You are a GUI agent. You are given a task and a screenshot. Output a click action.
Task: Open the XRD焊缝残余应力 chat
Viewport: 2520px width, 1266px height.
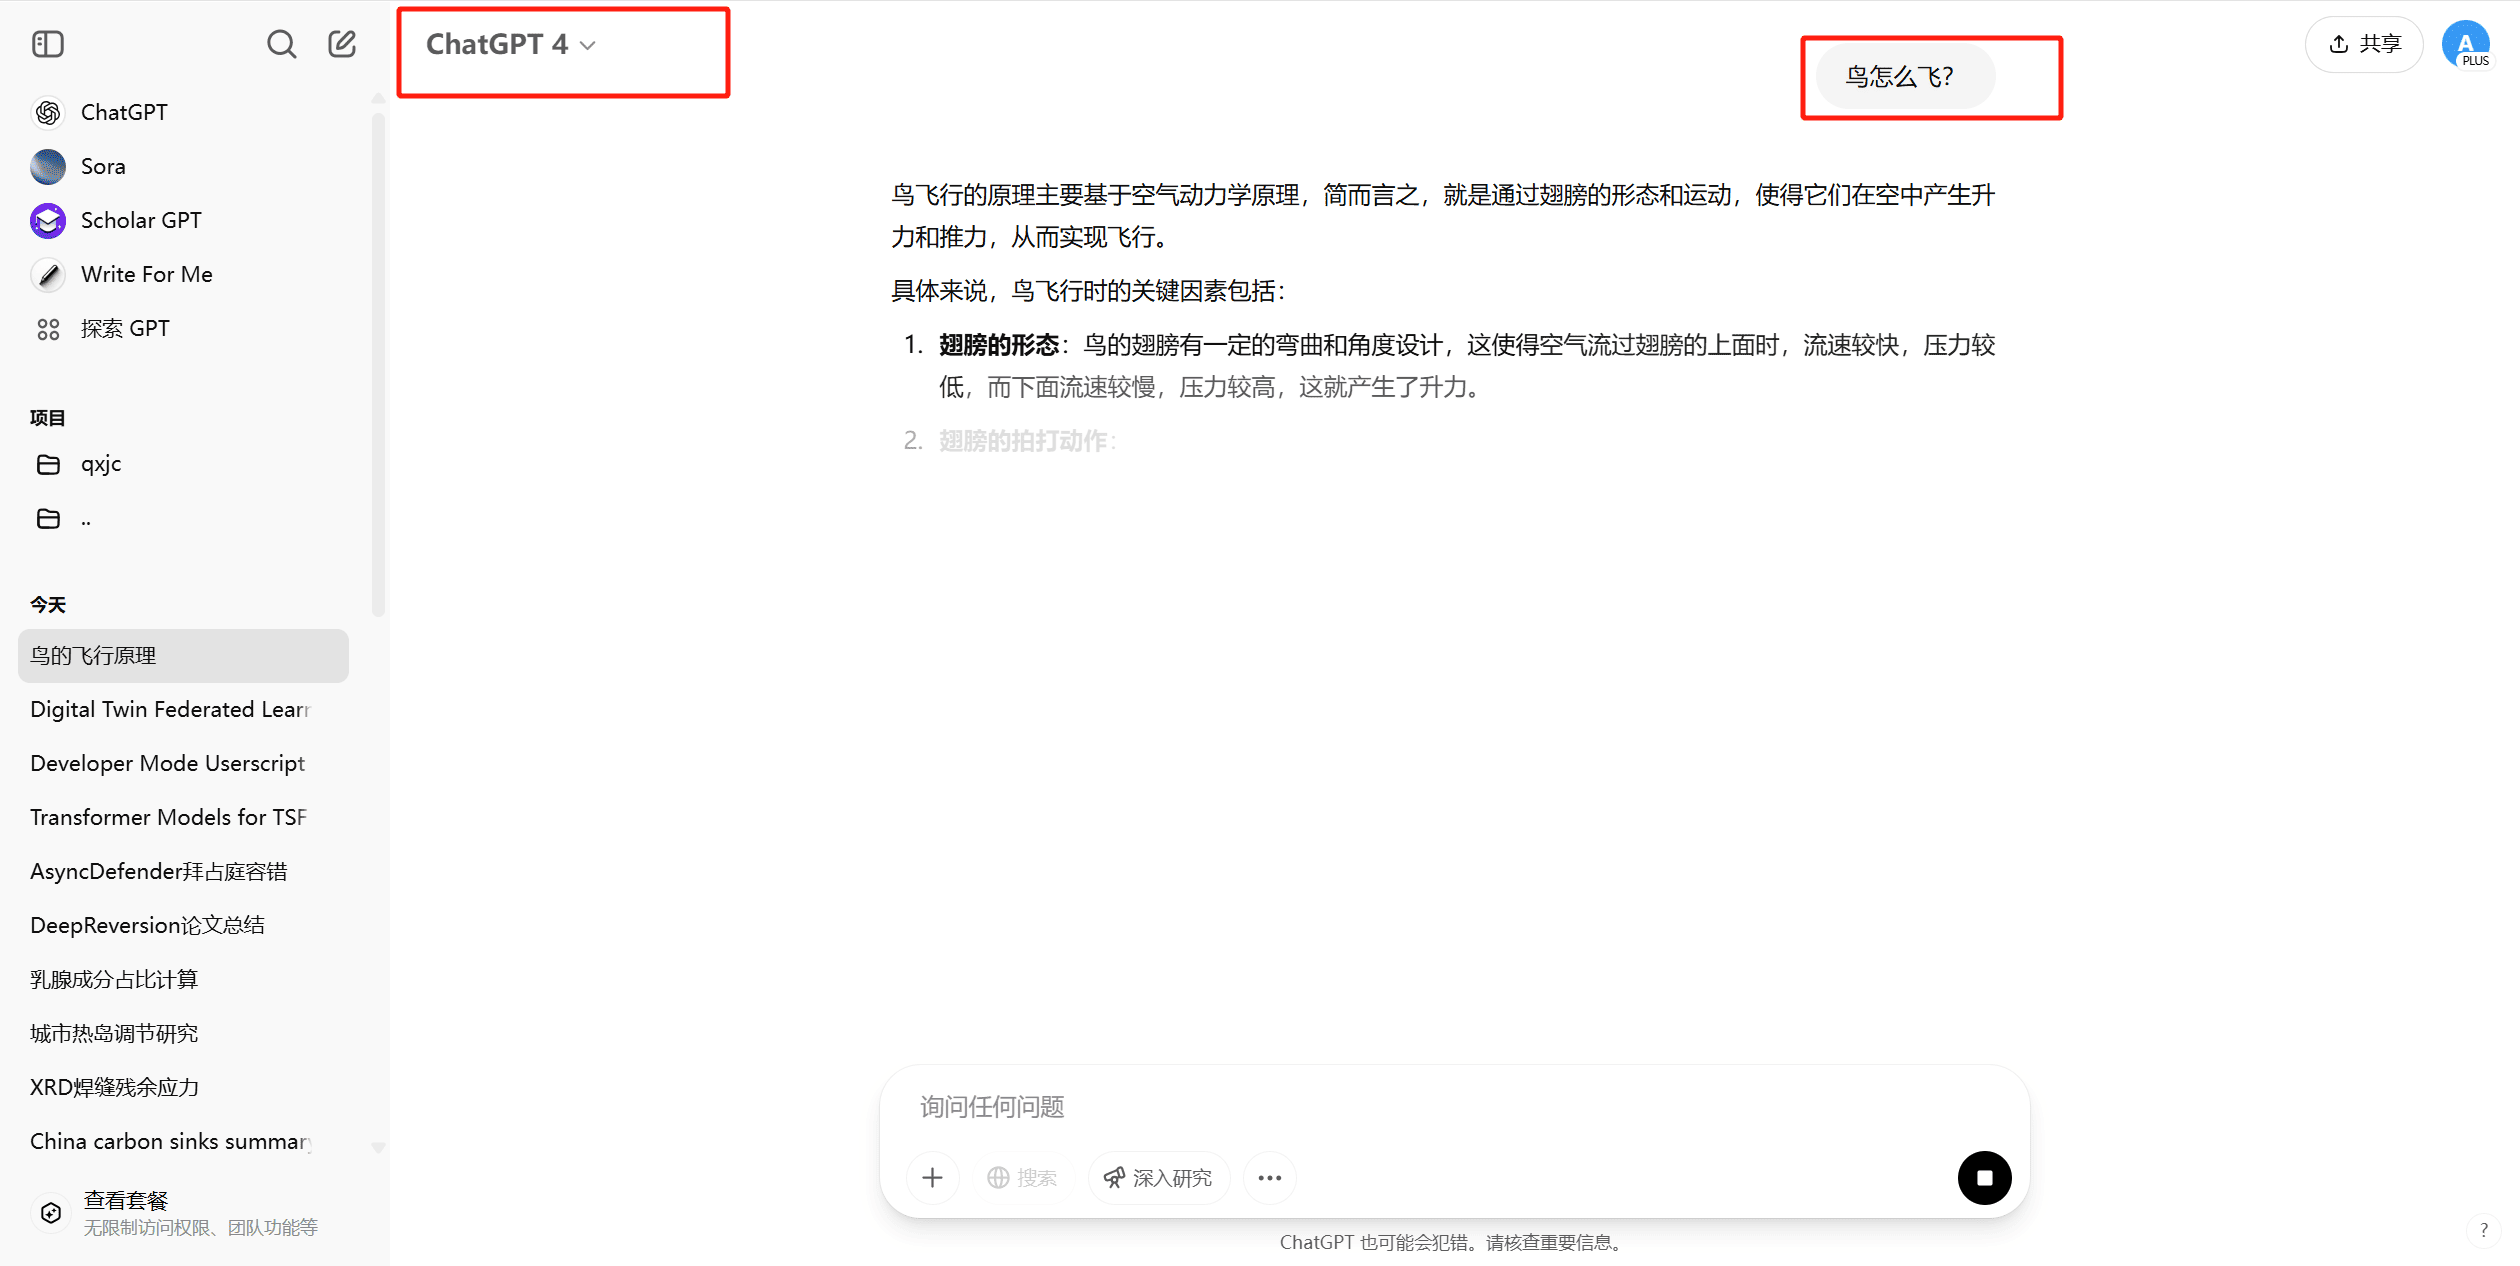(x=184, y=1088)
